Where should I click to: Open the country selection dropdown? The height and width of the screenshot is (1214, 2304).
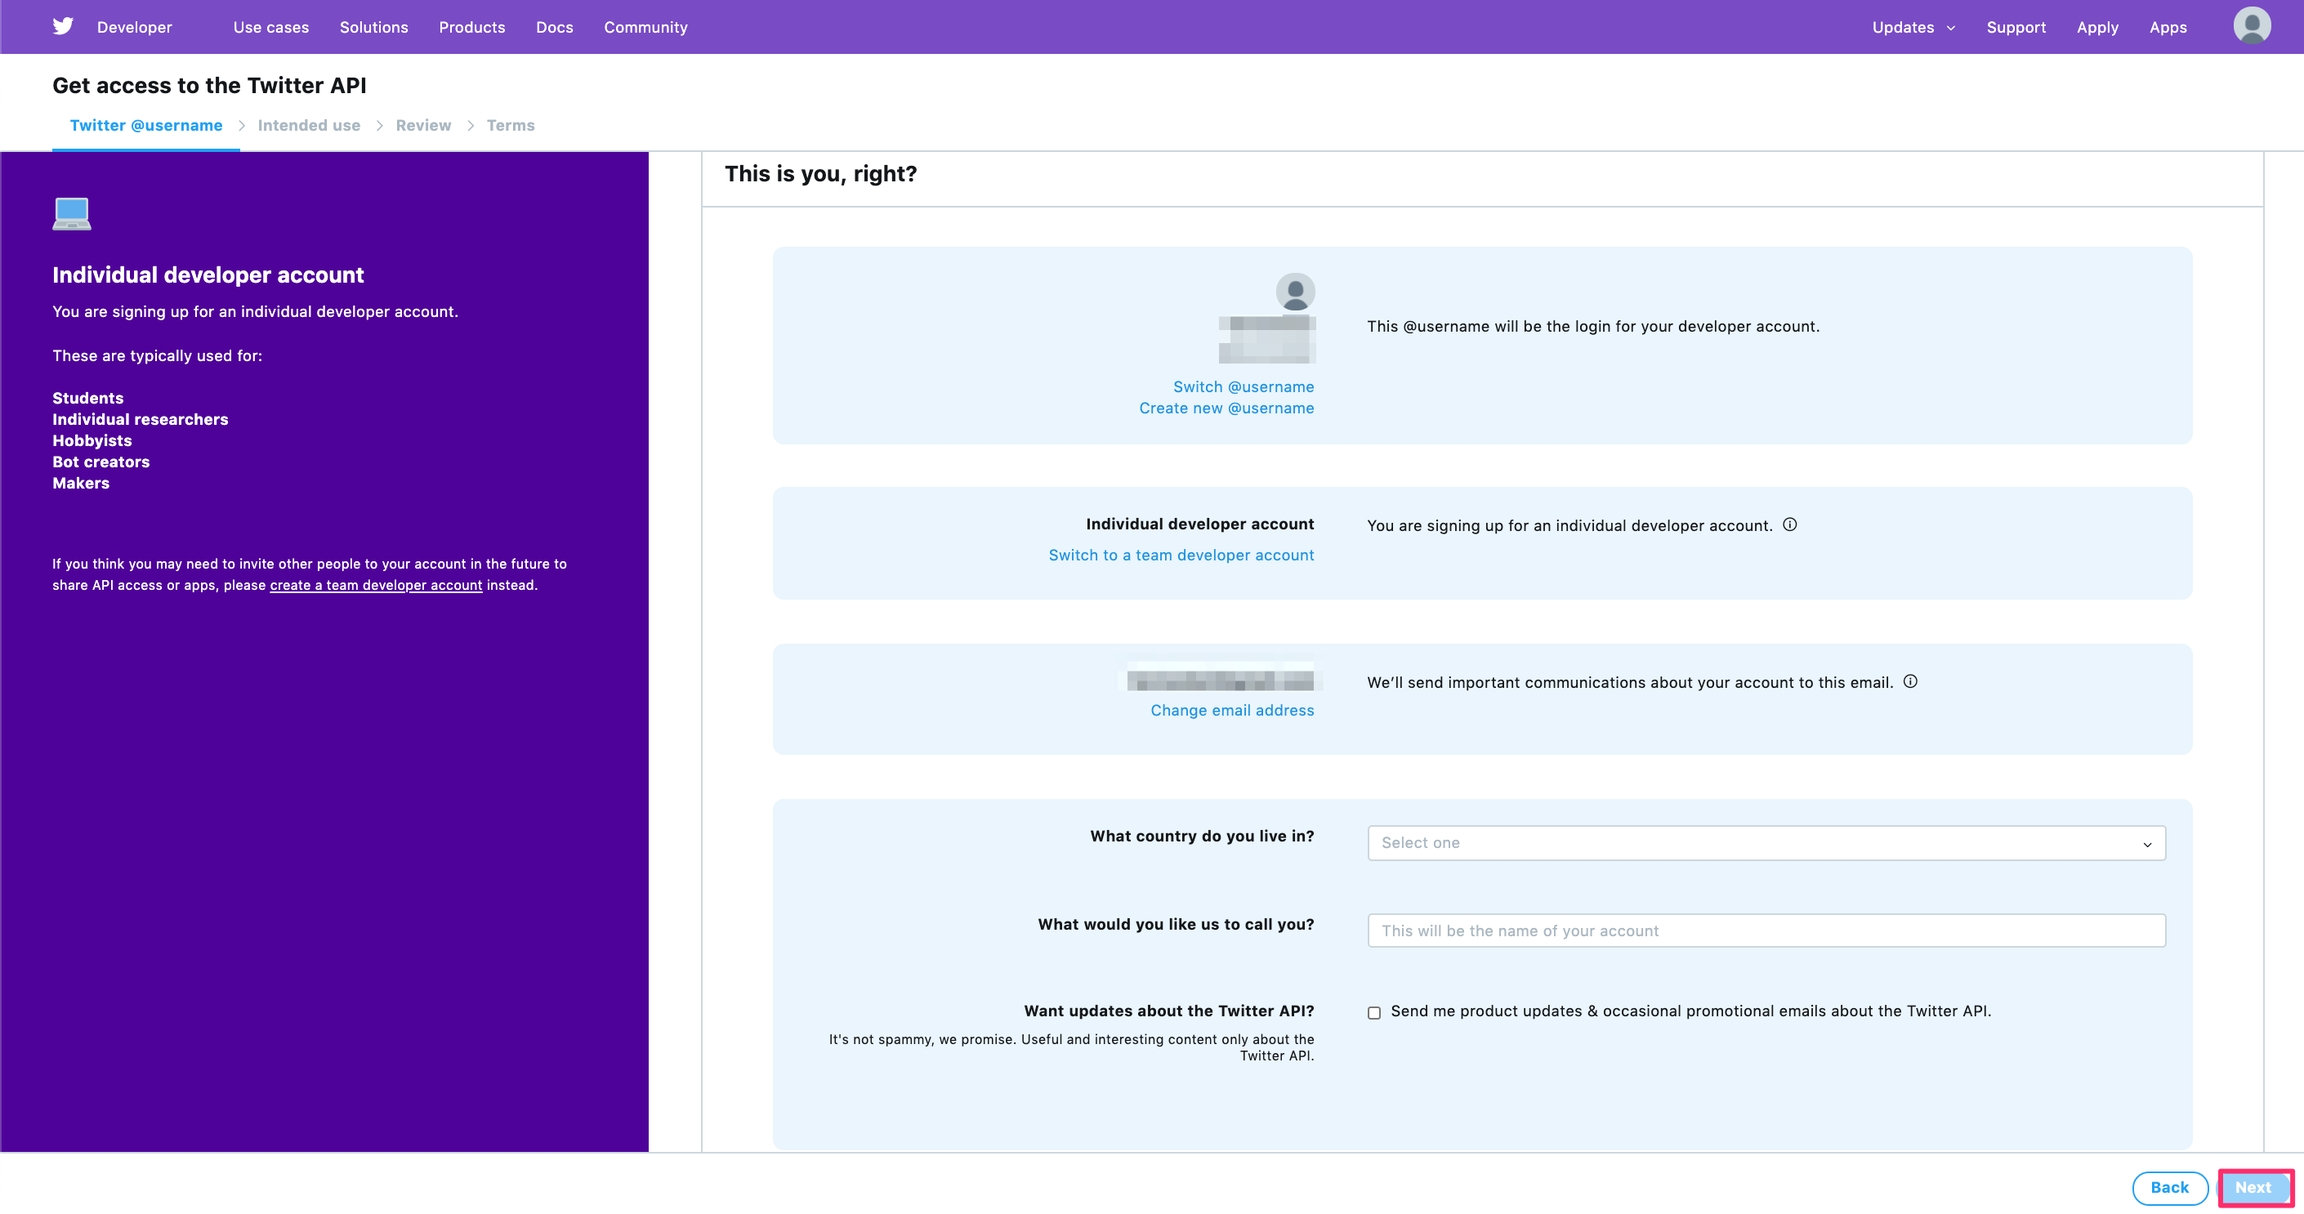tap(1766, 843)
